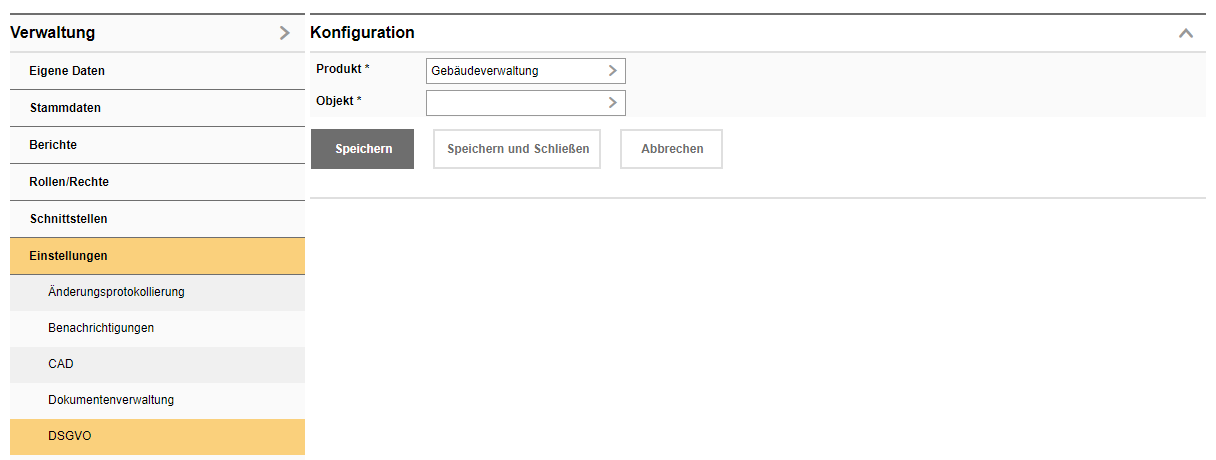Open Eigene Daten menu item
The height and width of the screenshot is (460, 1216).
click(67, 71)
